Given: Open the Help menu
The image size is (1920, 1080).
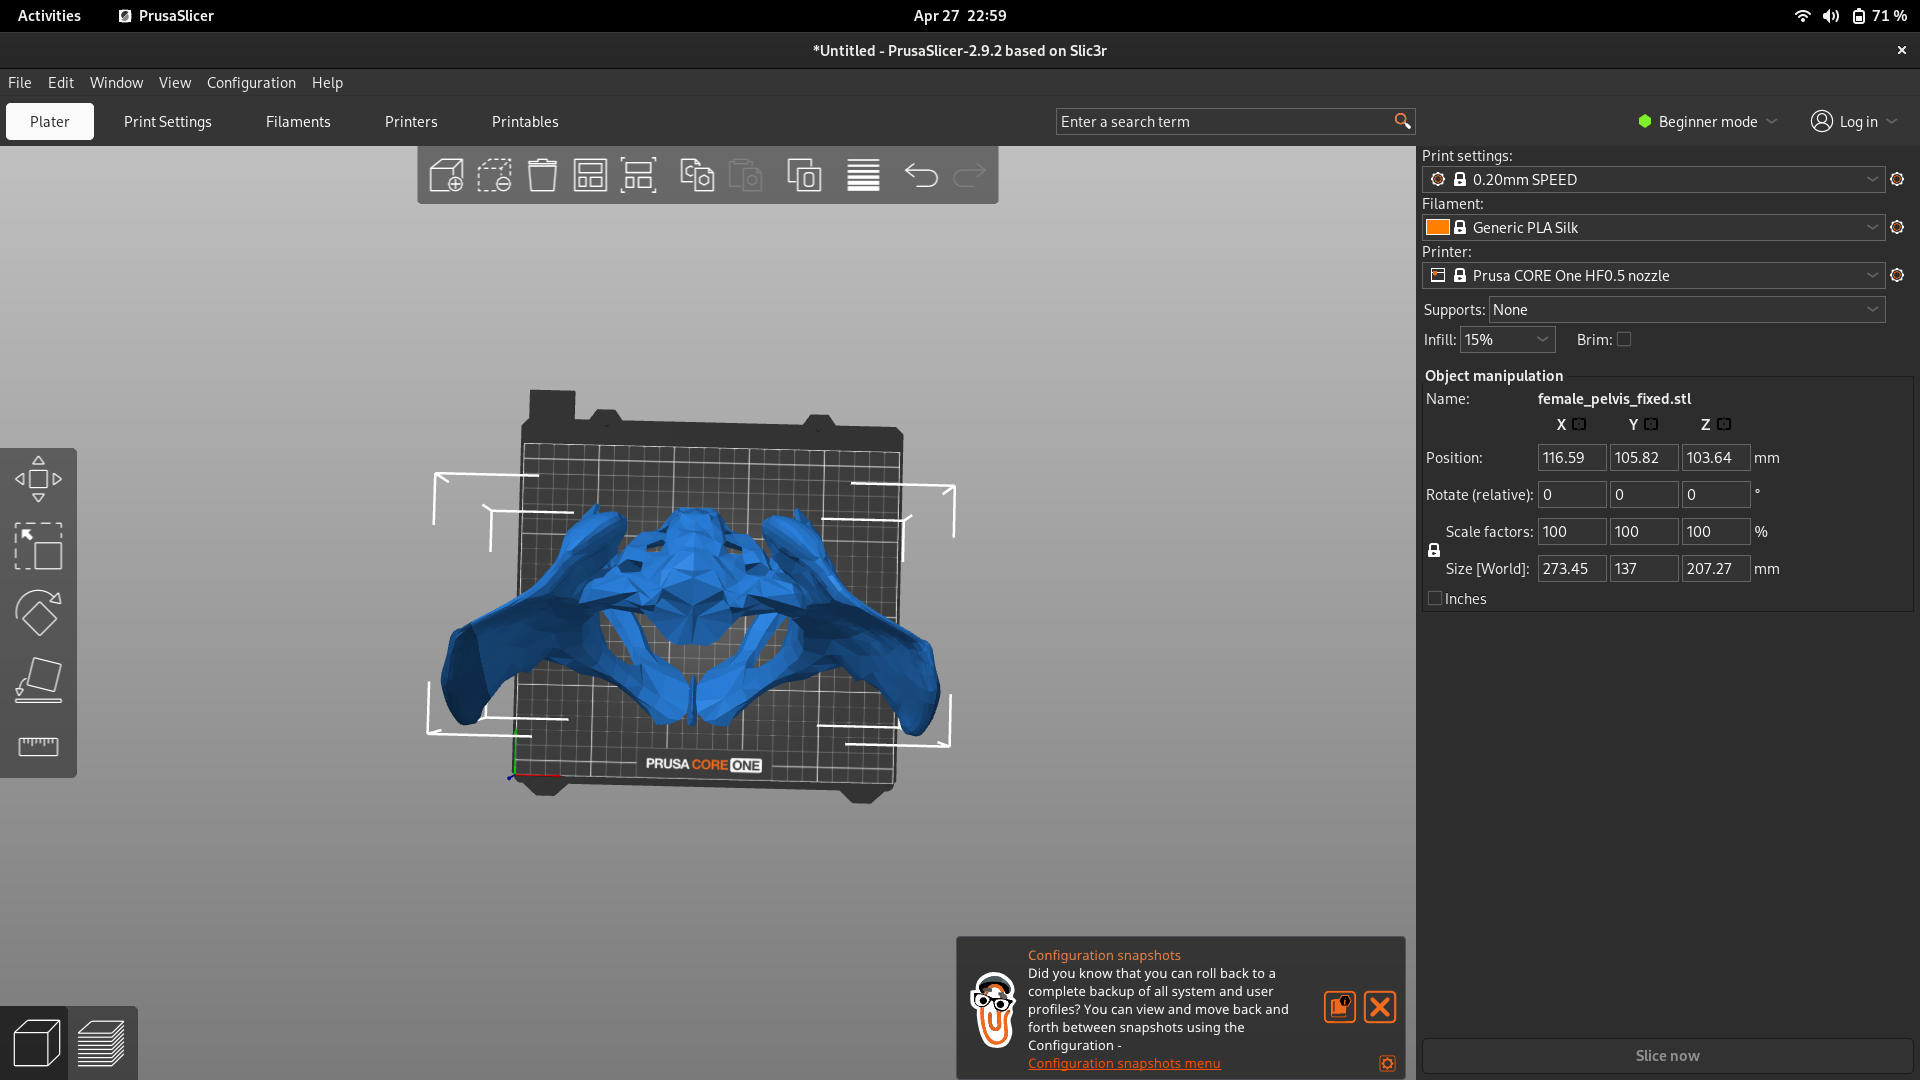Looking at the screenshot, I should point(327,82).
